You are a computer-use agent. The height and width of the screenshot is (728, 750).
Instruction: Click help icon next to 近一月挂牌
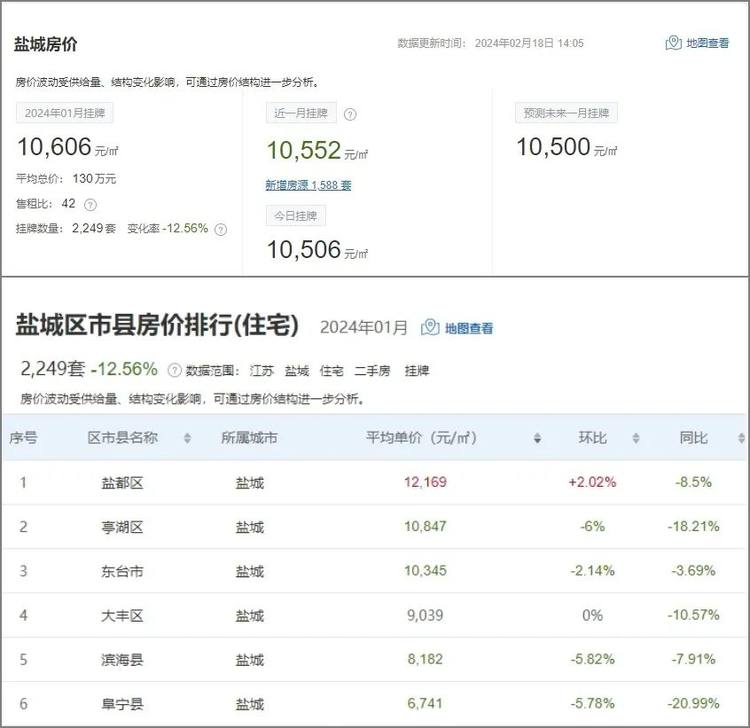(x=350, y=114)
